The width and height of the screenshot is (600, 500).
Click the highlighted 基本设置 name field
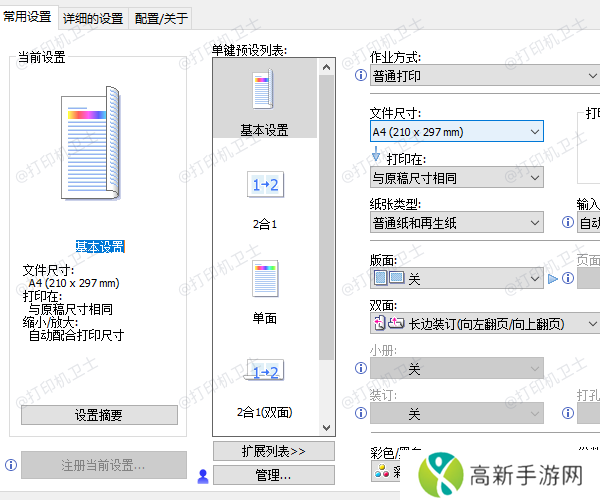pyautogui.click(x=100, y=247)
